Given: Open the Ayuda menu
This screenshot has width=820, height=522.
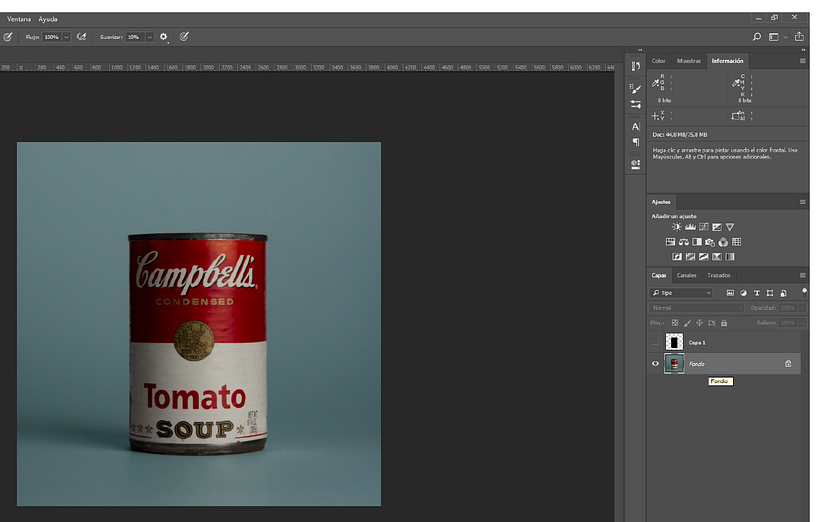Looking at the screenshot, I should tap(48, 19).
